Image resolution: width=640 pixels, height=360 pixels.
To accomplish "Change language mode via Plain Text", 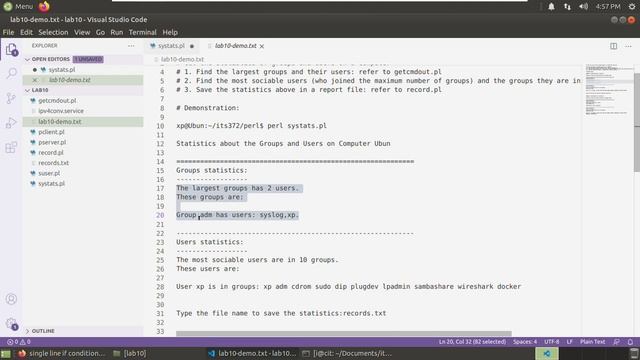I will pyautogui.click(x=593, y=342).
